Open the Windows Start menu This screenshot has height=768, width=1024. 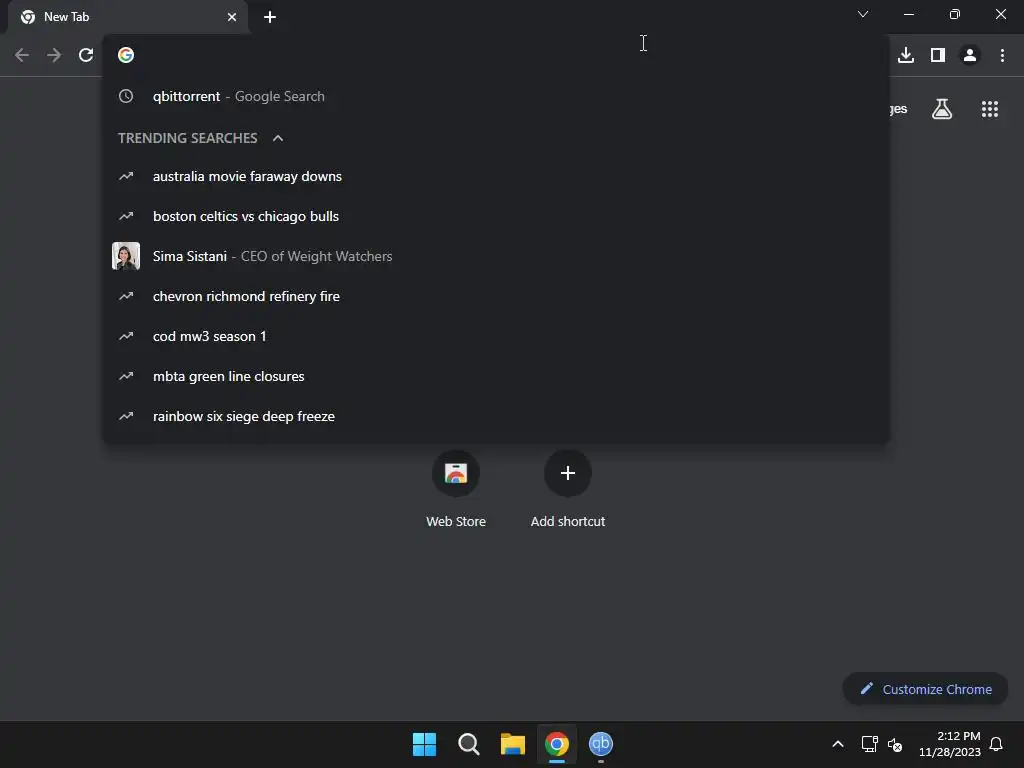[424, 744]
